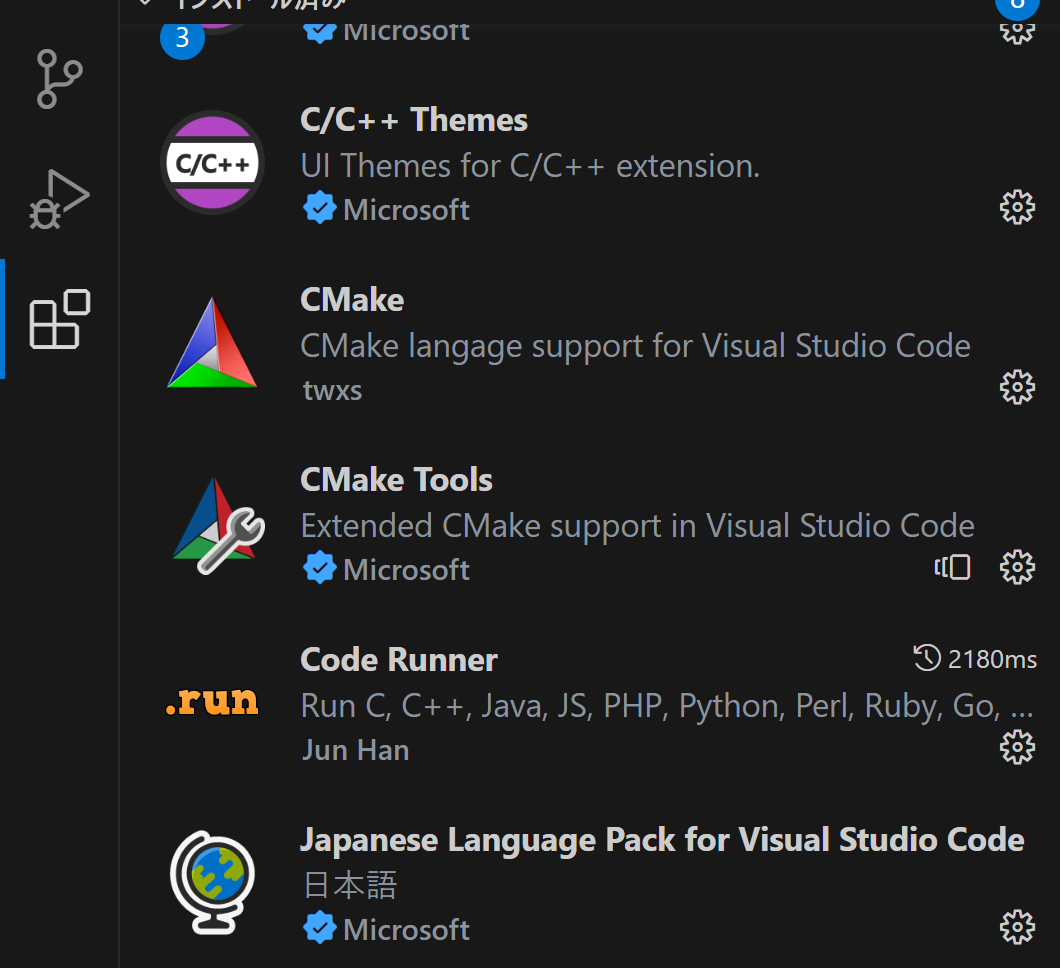Click publisher link twxs under CMake
Screen dimensions: 1060x968
(332, 390)
